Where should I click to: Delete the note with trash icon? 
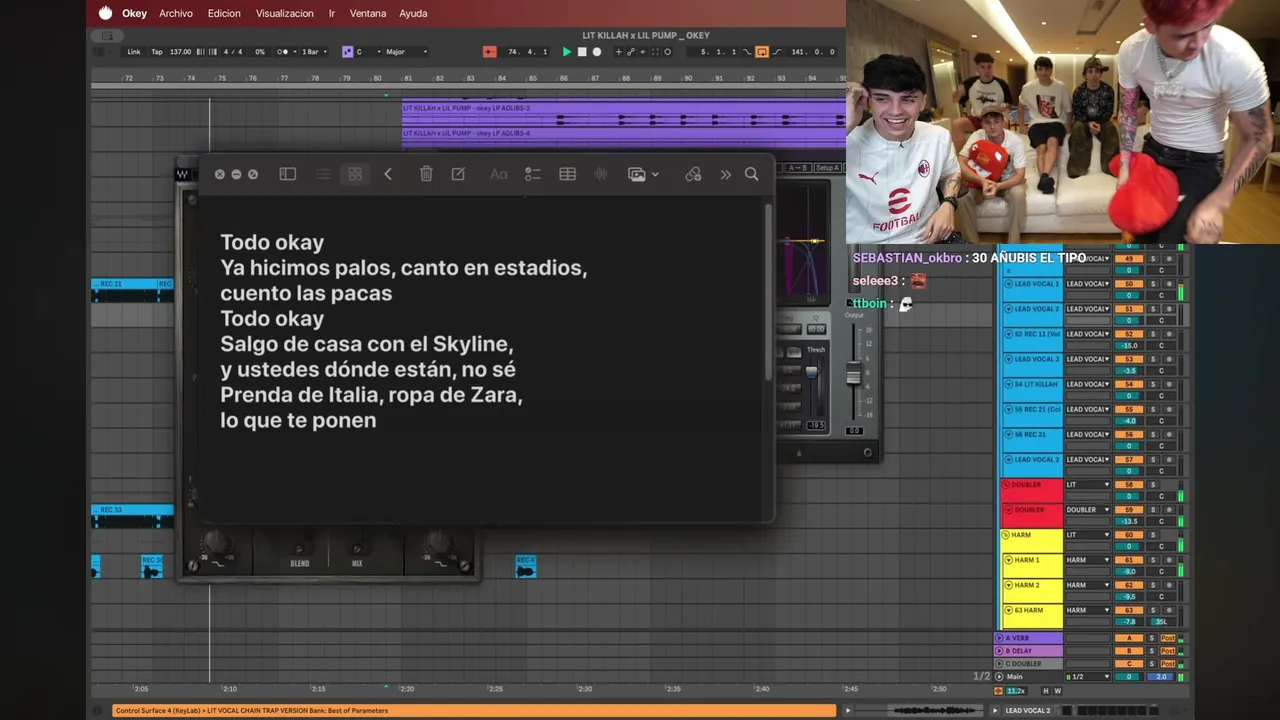[426, 174]
